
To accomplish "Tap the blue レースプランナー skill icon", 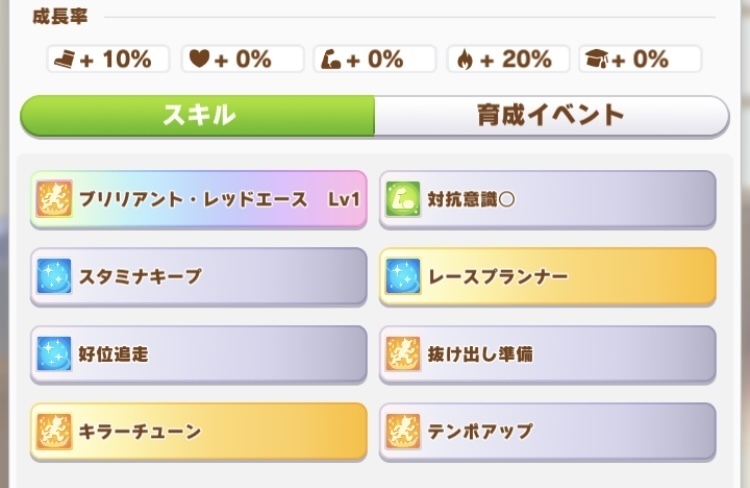I will [403, 276].
